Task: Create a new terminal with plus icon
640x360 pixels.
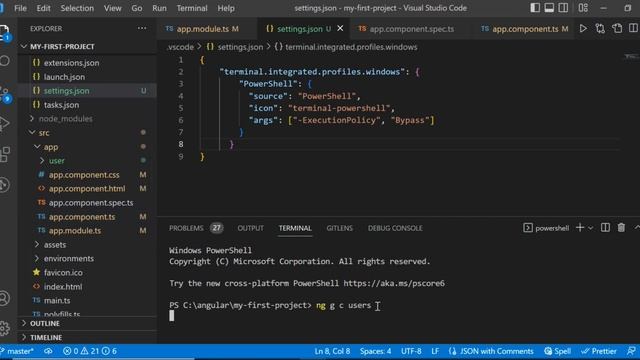Action: (x=580, y=228)
